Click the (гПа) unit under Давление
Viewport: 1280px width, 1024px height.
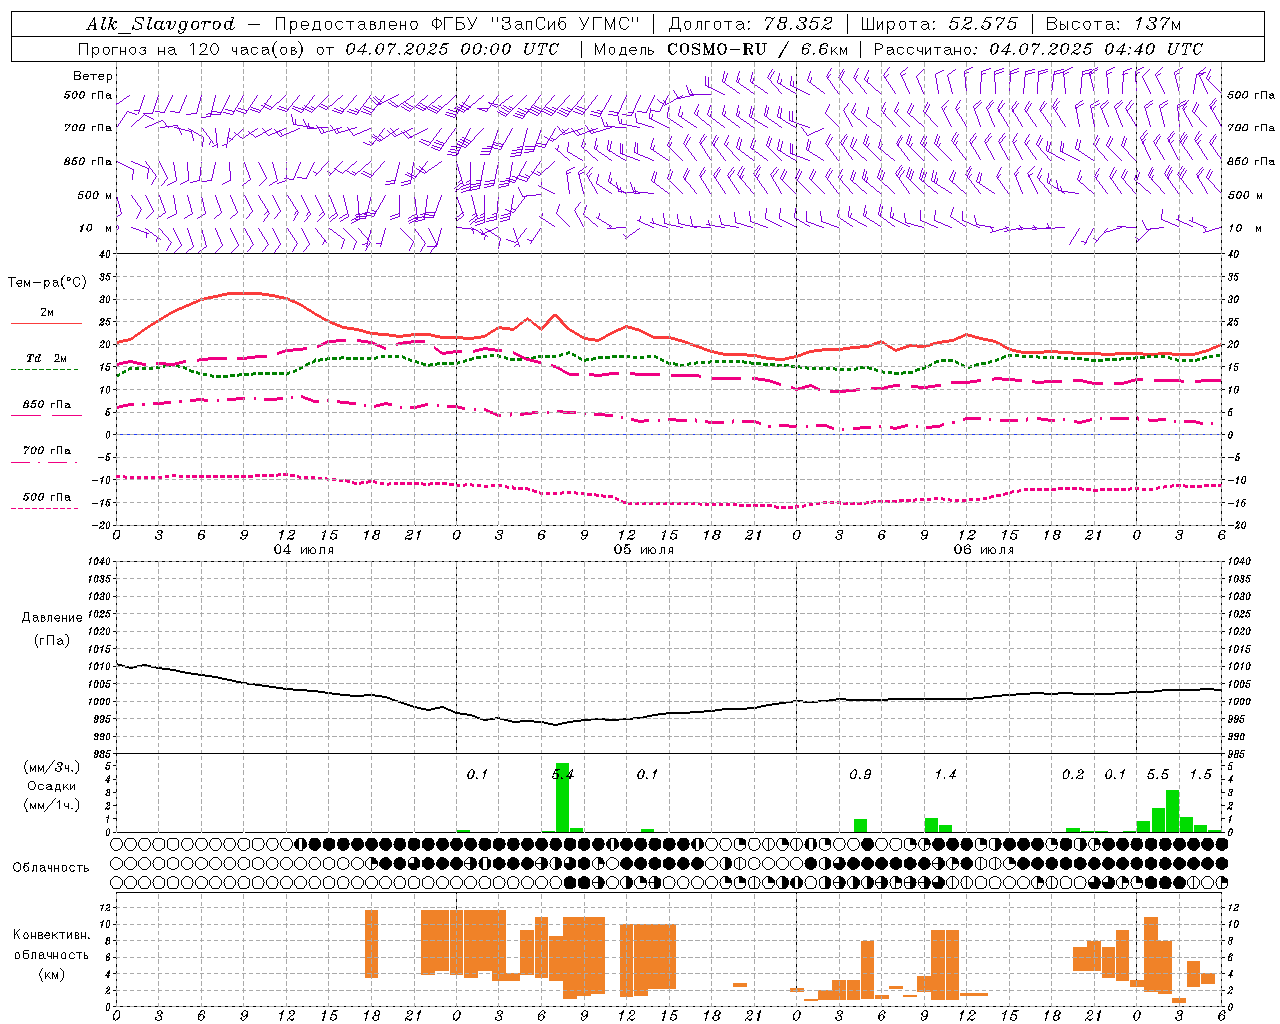[x=51, y=640]
